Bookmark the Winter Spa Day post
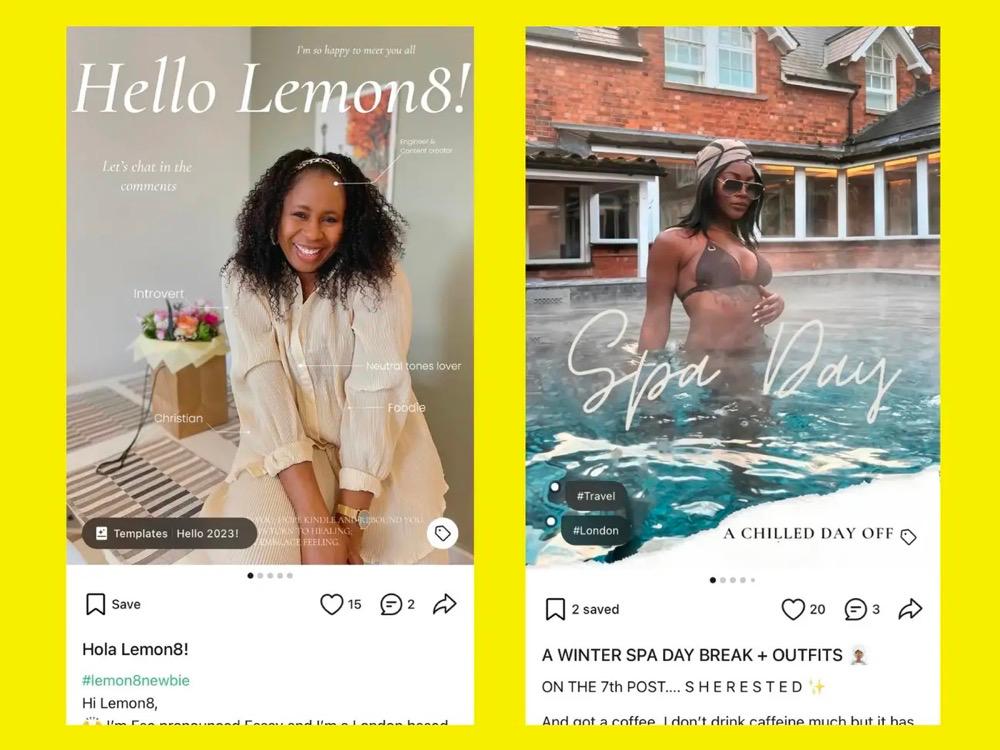This screenshot has width=1000, height=750. [x=555, y=609]
